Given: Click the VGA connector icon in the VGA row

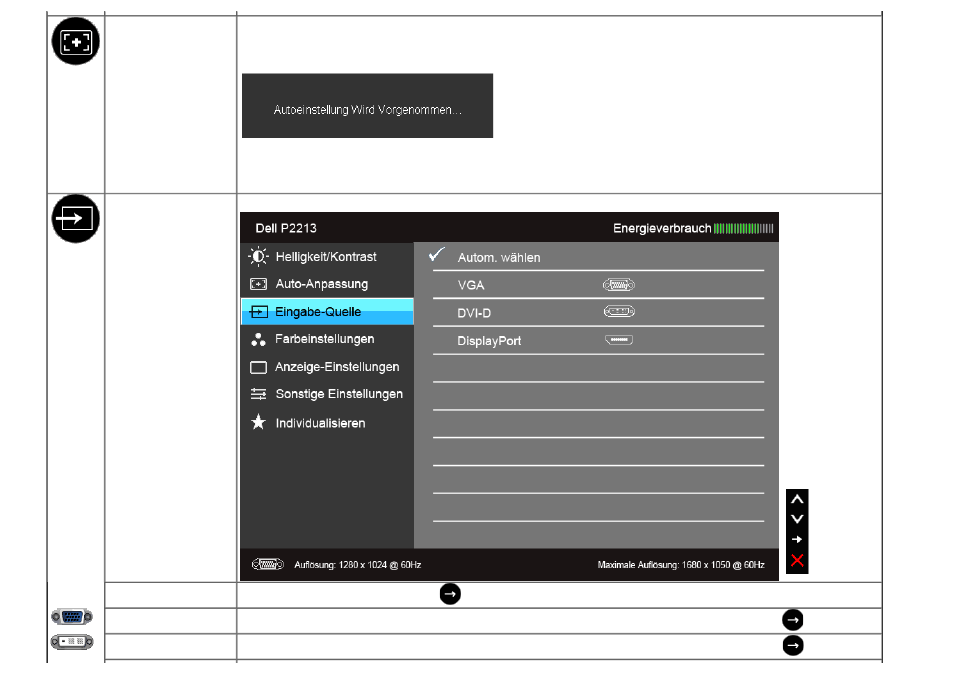Looking at the screenshot, I should coord(619,285).
